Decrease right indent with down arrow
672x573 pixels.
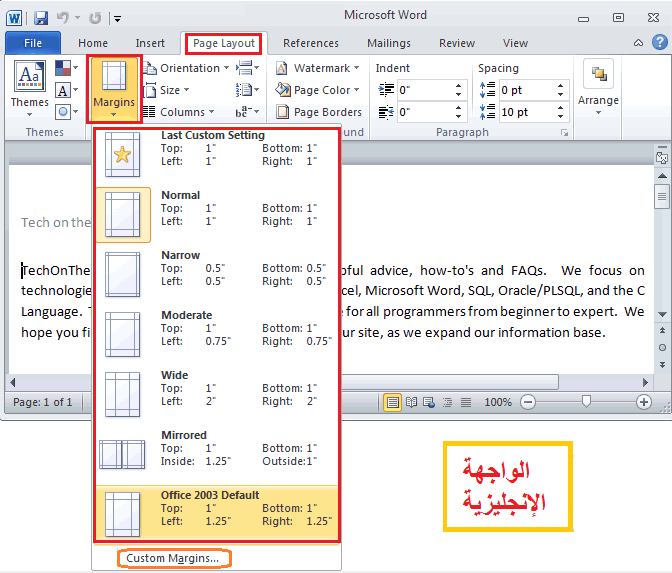click(459, 117)
